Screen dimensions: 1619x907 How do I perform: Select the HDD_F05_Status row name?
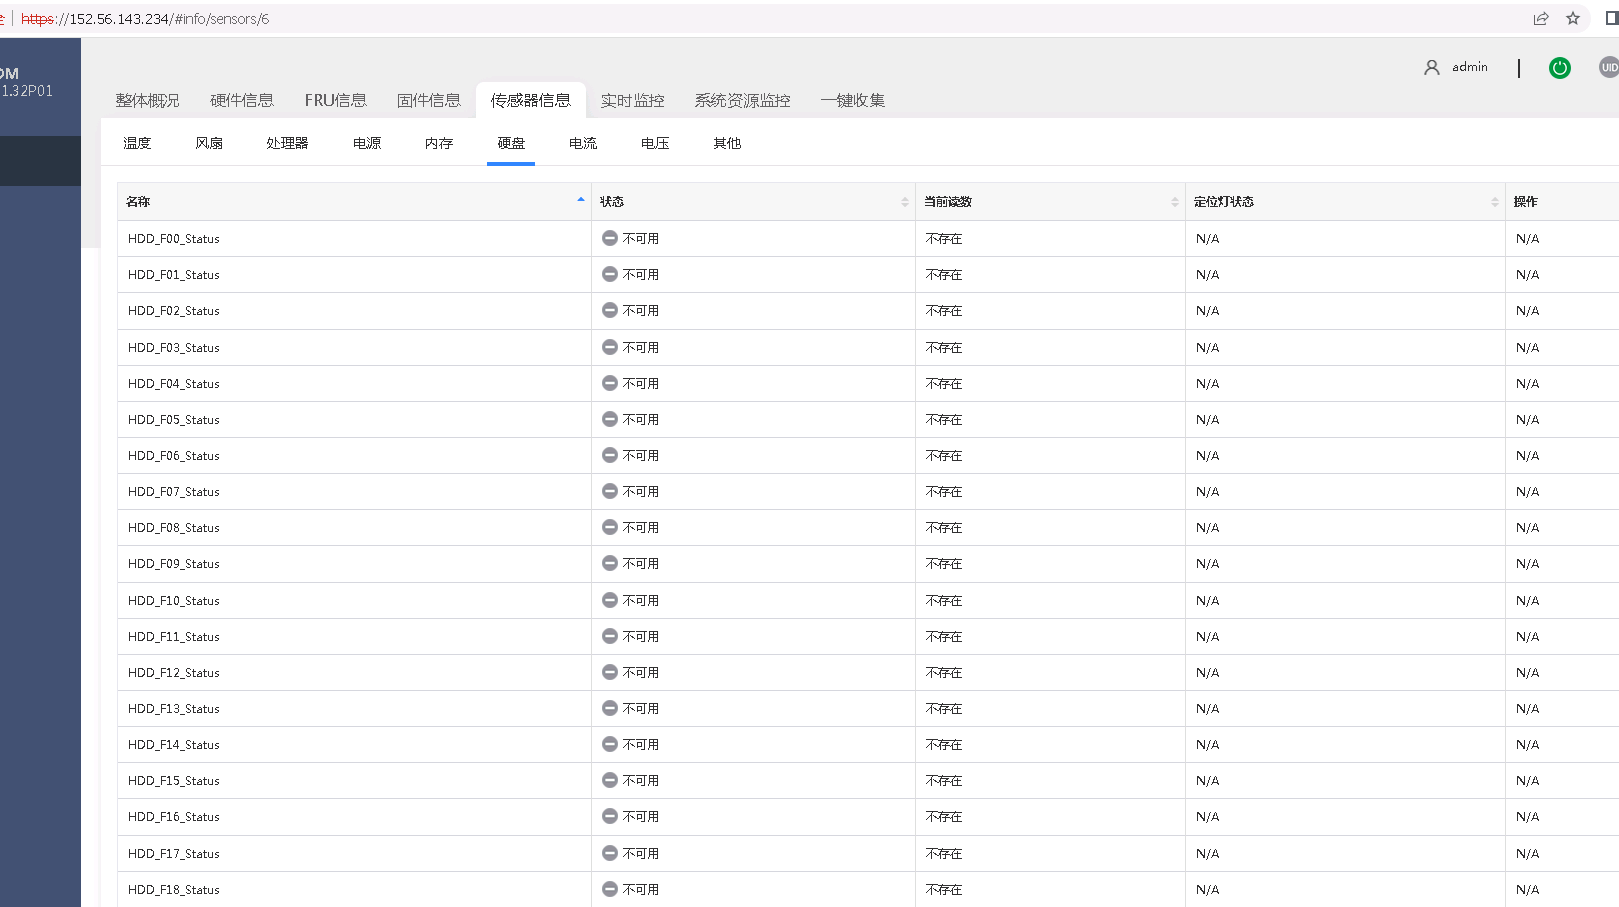[174, 420]
